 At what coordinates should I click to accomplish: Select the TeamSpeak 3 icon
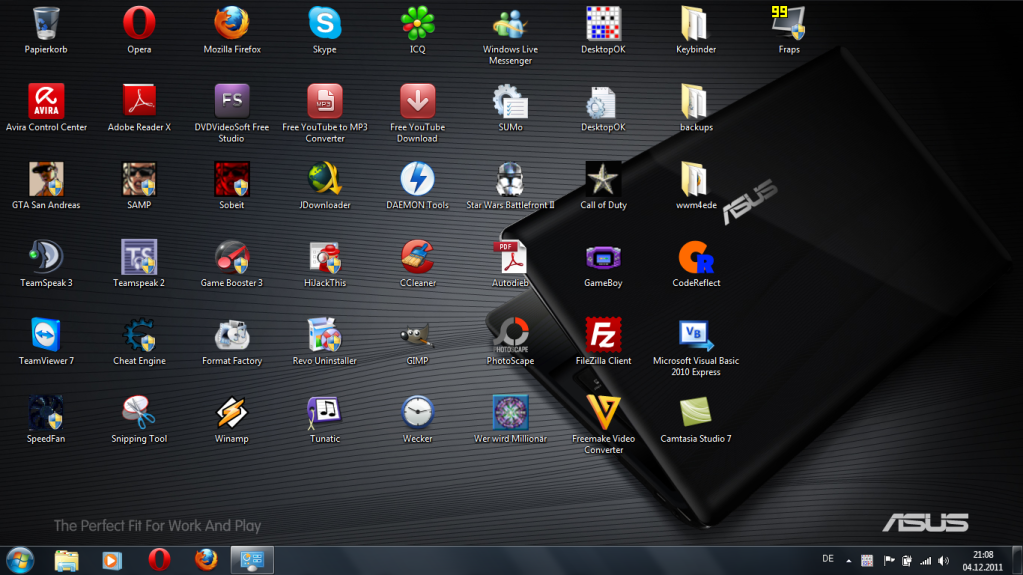click(46, 264)
